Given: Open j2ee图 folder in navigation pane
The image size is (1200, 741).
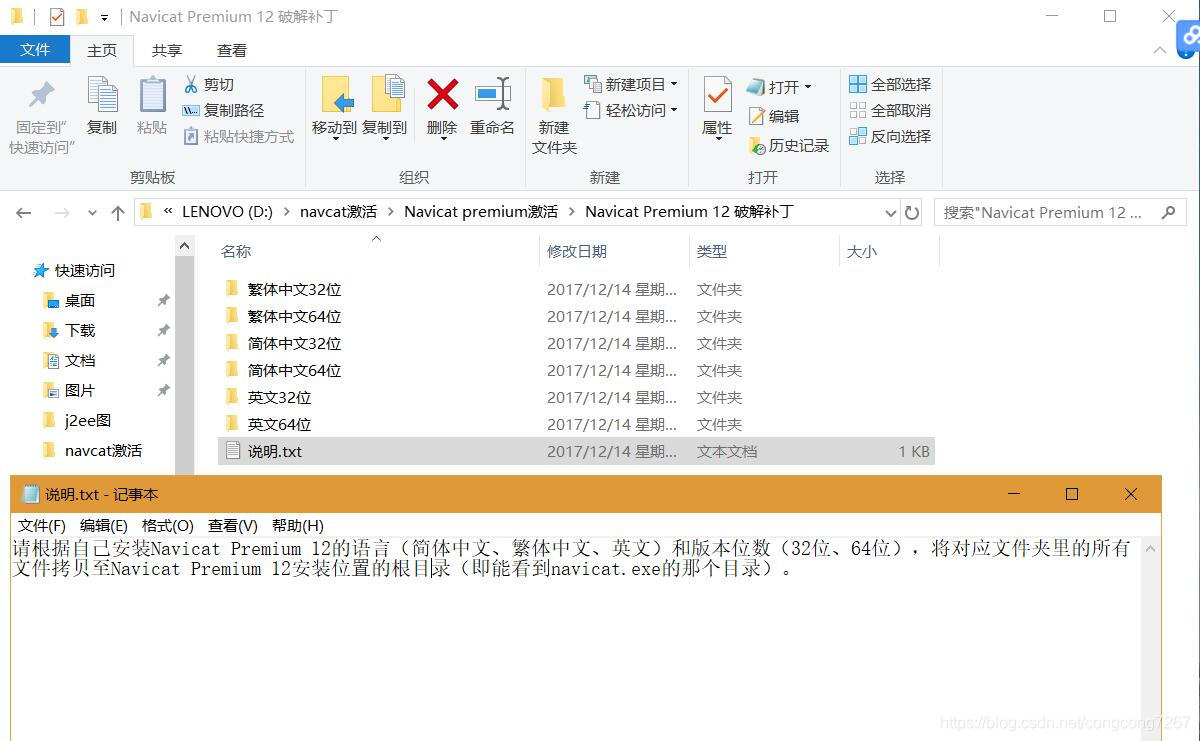Looking at the screenshot, I should (x=77, y=420).
